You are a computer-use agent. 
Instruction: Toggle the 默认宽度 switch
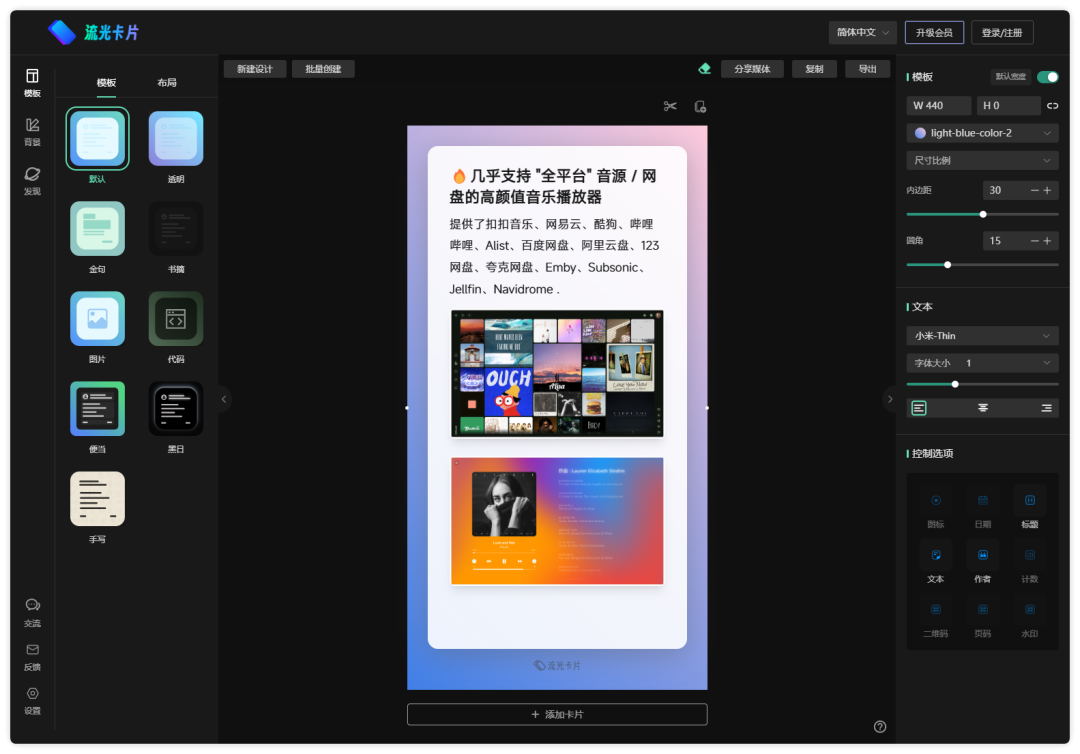tap(1047, 77)
